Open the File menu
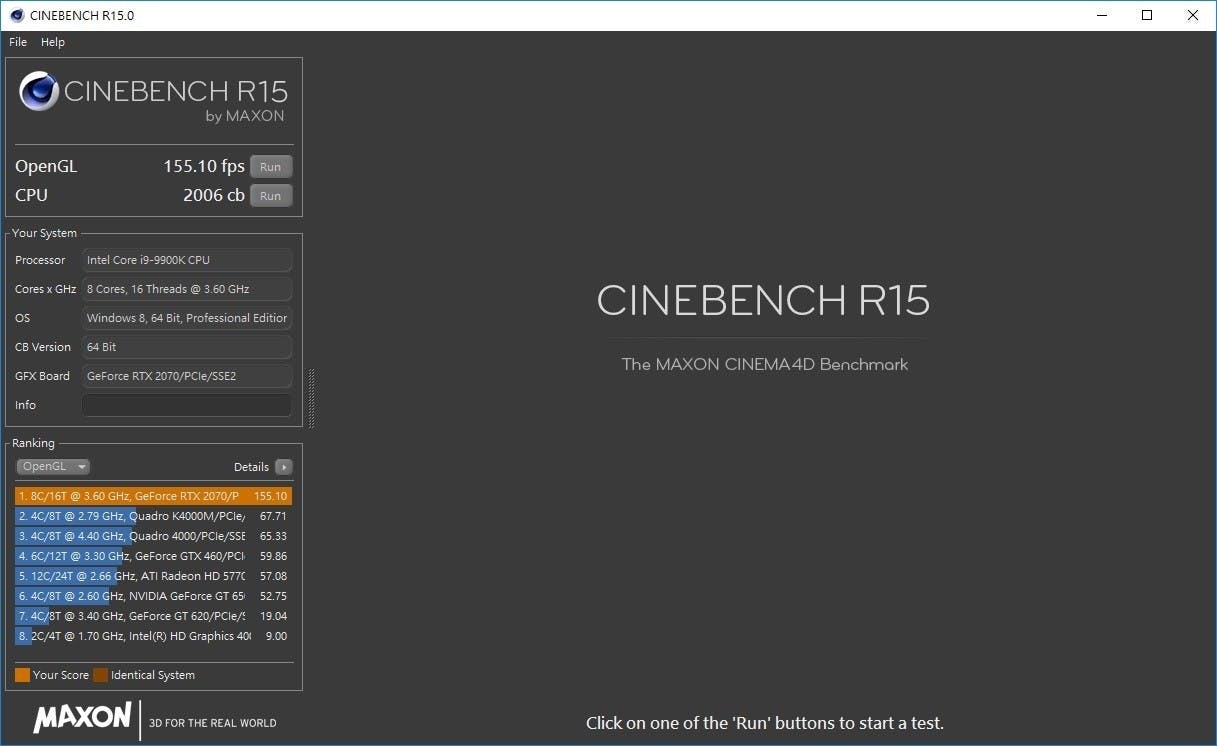Viewport: 1217px width, 746px height. tap(18, 42)
